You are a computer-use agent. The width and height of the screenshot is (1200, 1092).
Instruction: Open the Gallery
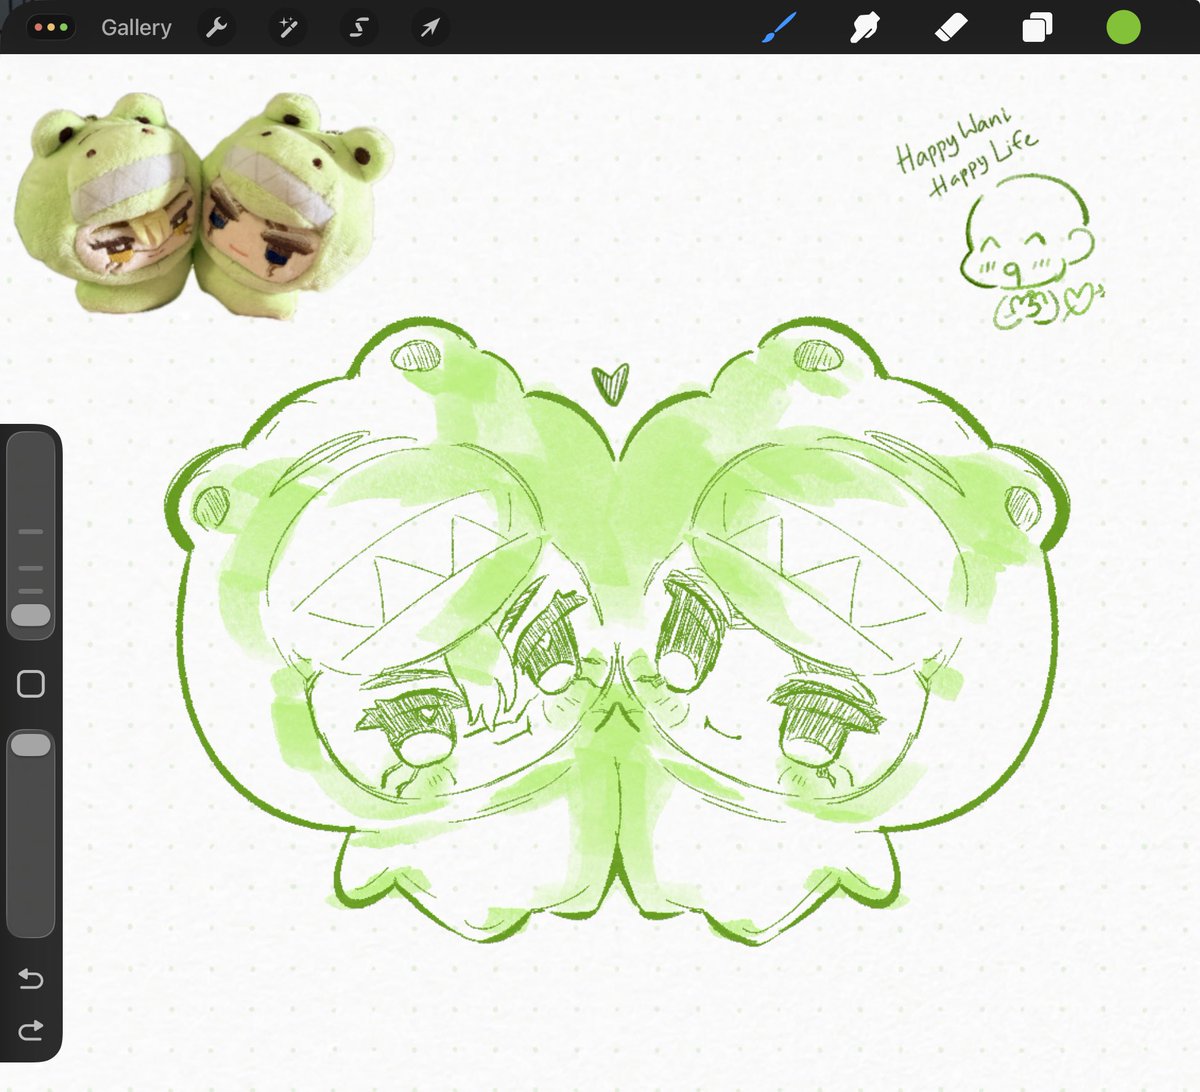coord(136,27)
